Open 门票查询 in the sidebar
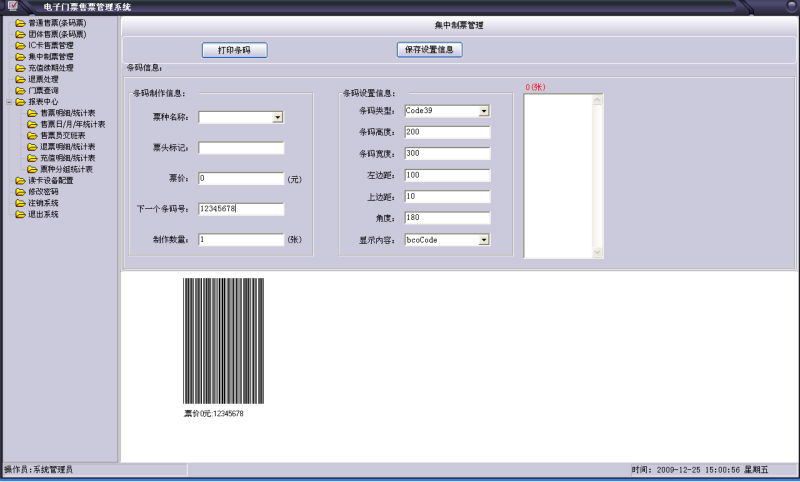Viewport: 800px width, 482px height. click(x=43, y=90)
